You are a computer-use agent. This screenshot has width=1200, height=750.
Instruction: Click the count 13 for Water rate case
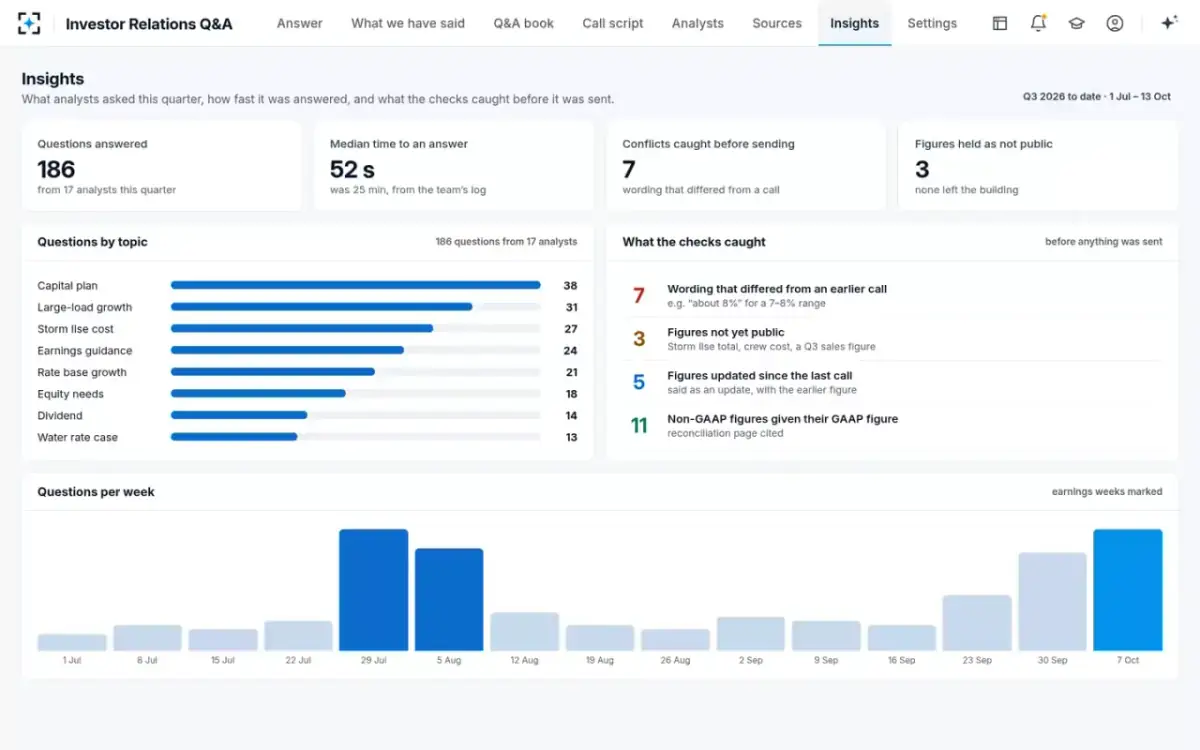pos(571,437)
